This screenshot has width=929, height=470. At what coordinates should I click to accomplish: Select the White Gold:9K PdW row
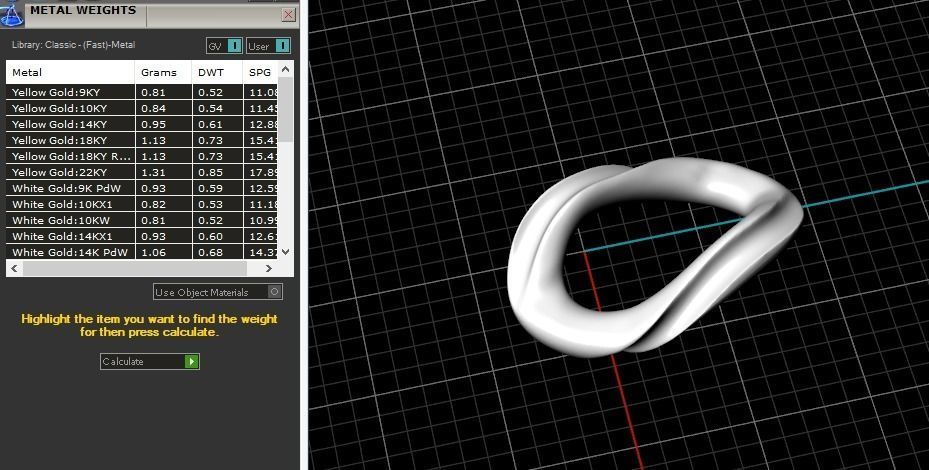coord(142,188)
